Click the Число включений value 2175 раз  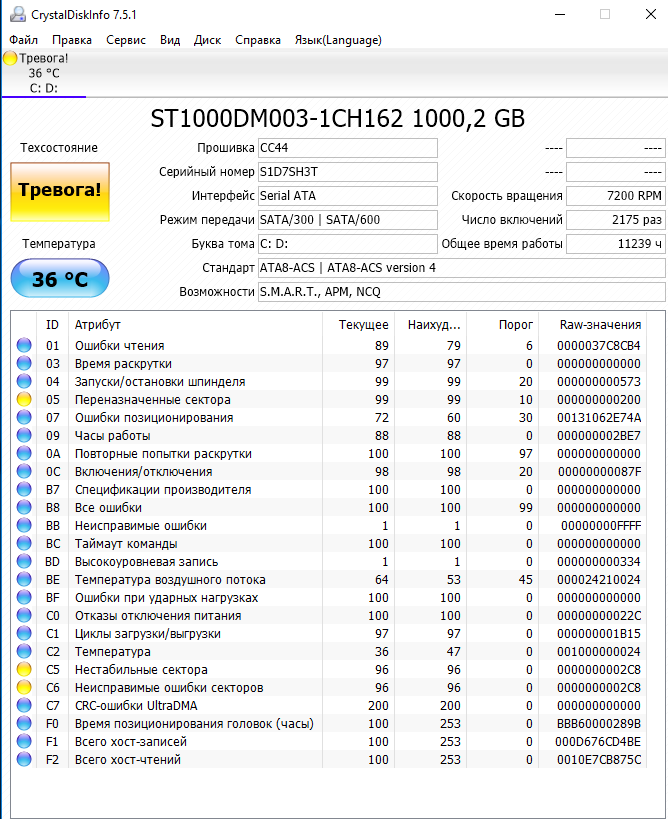point(616,220)
